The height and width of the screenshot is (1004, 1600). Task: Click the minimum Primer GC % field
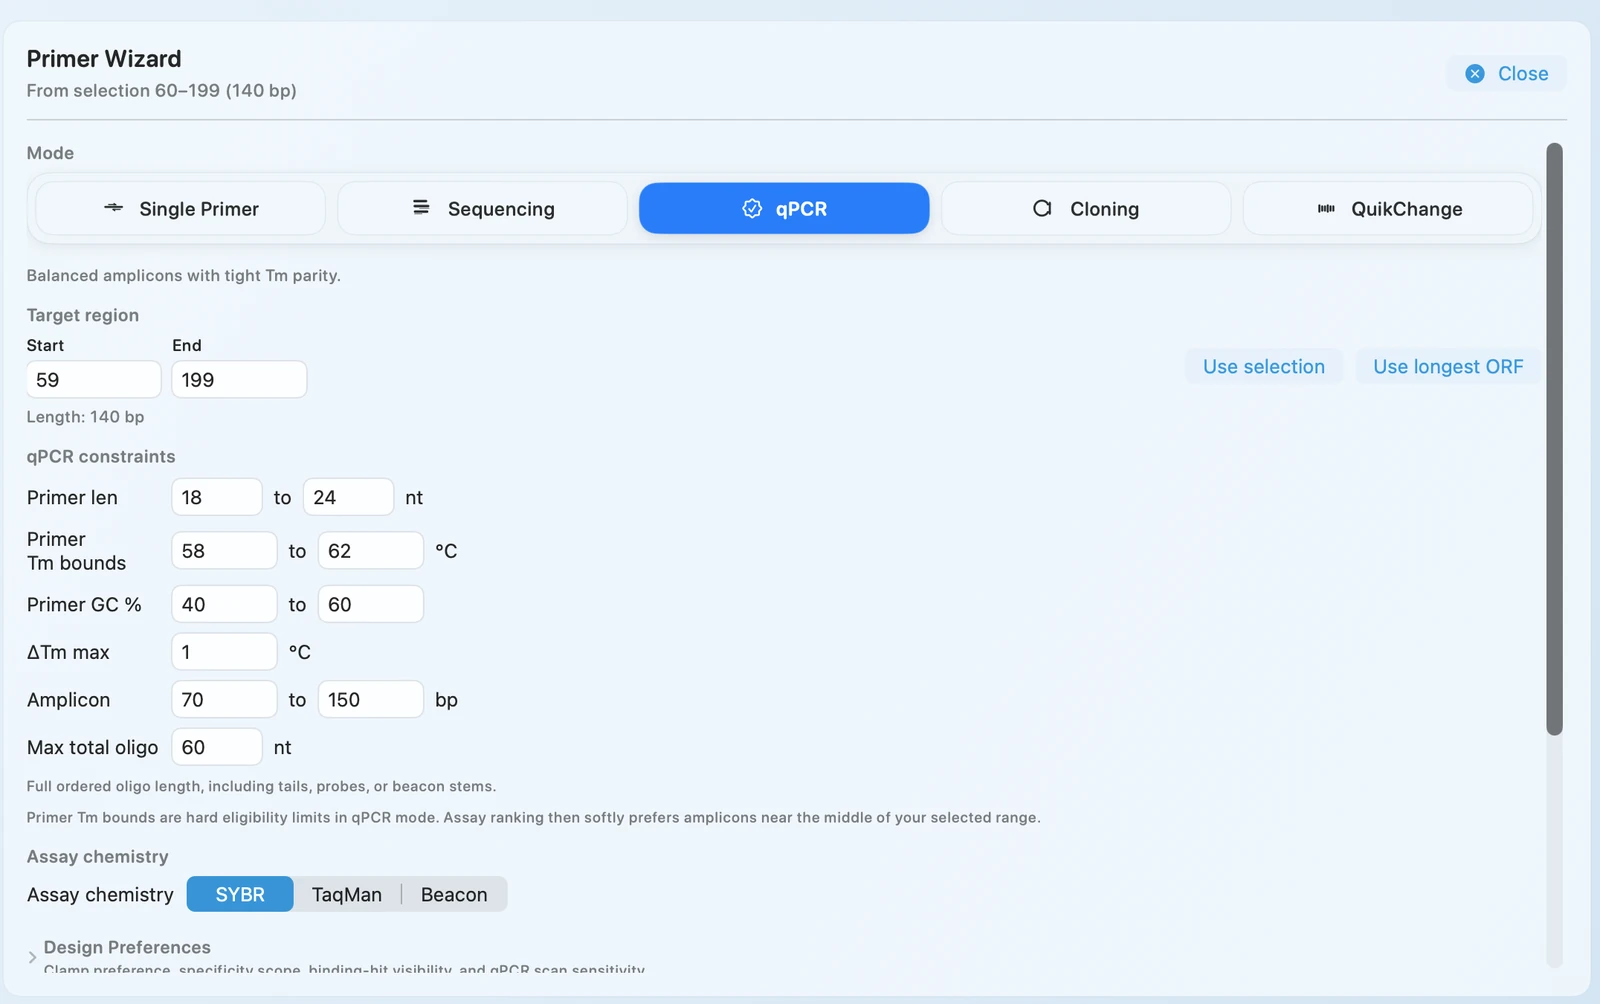pyautogui.click(x=224, y=604)
